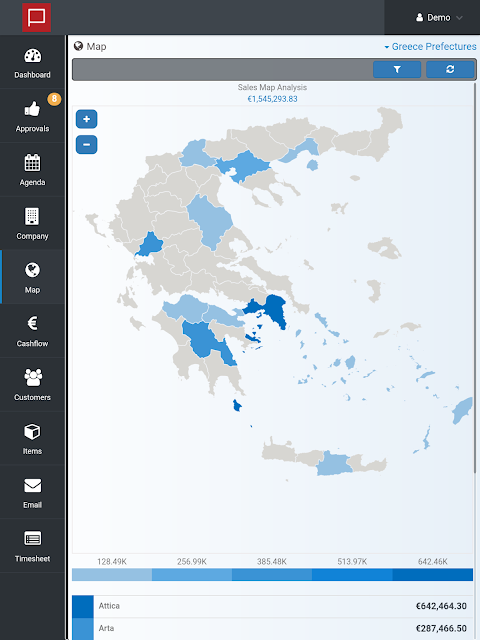The image size is (480, 640).
Task: Expand the Greece Prefectures dropdown
Action: point(430,47)
